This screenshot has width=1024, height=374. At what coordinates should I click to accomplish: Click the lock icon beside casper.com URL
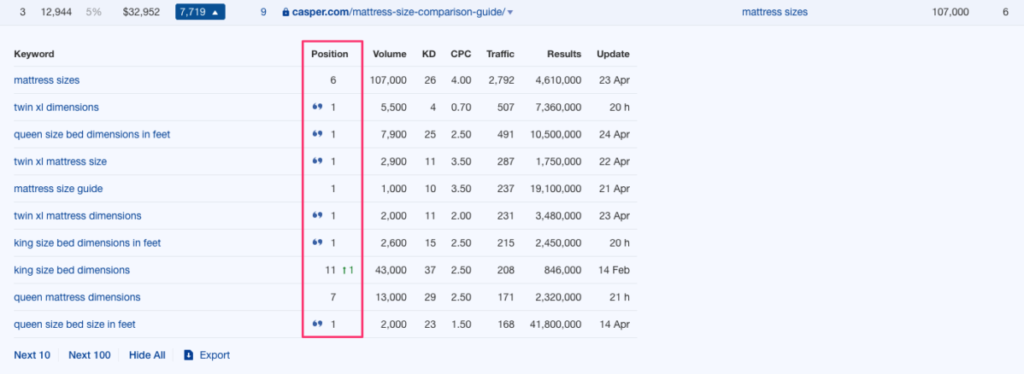(x=285, y=12)
